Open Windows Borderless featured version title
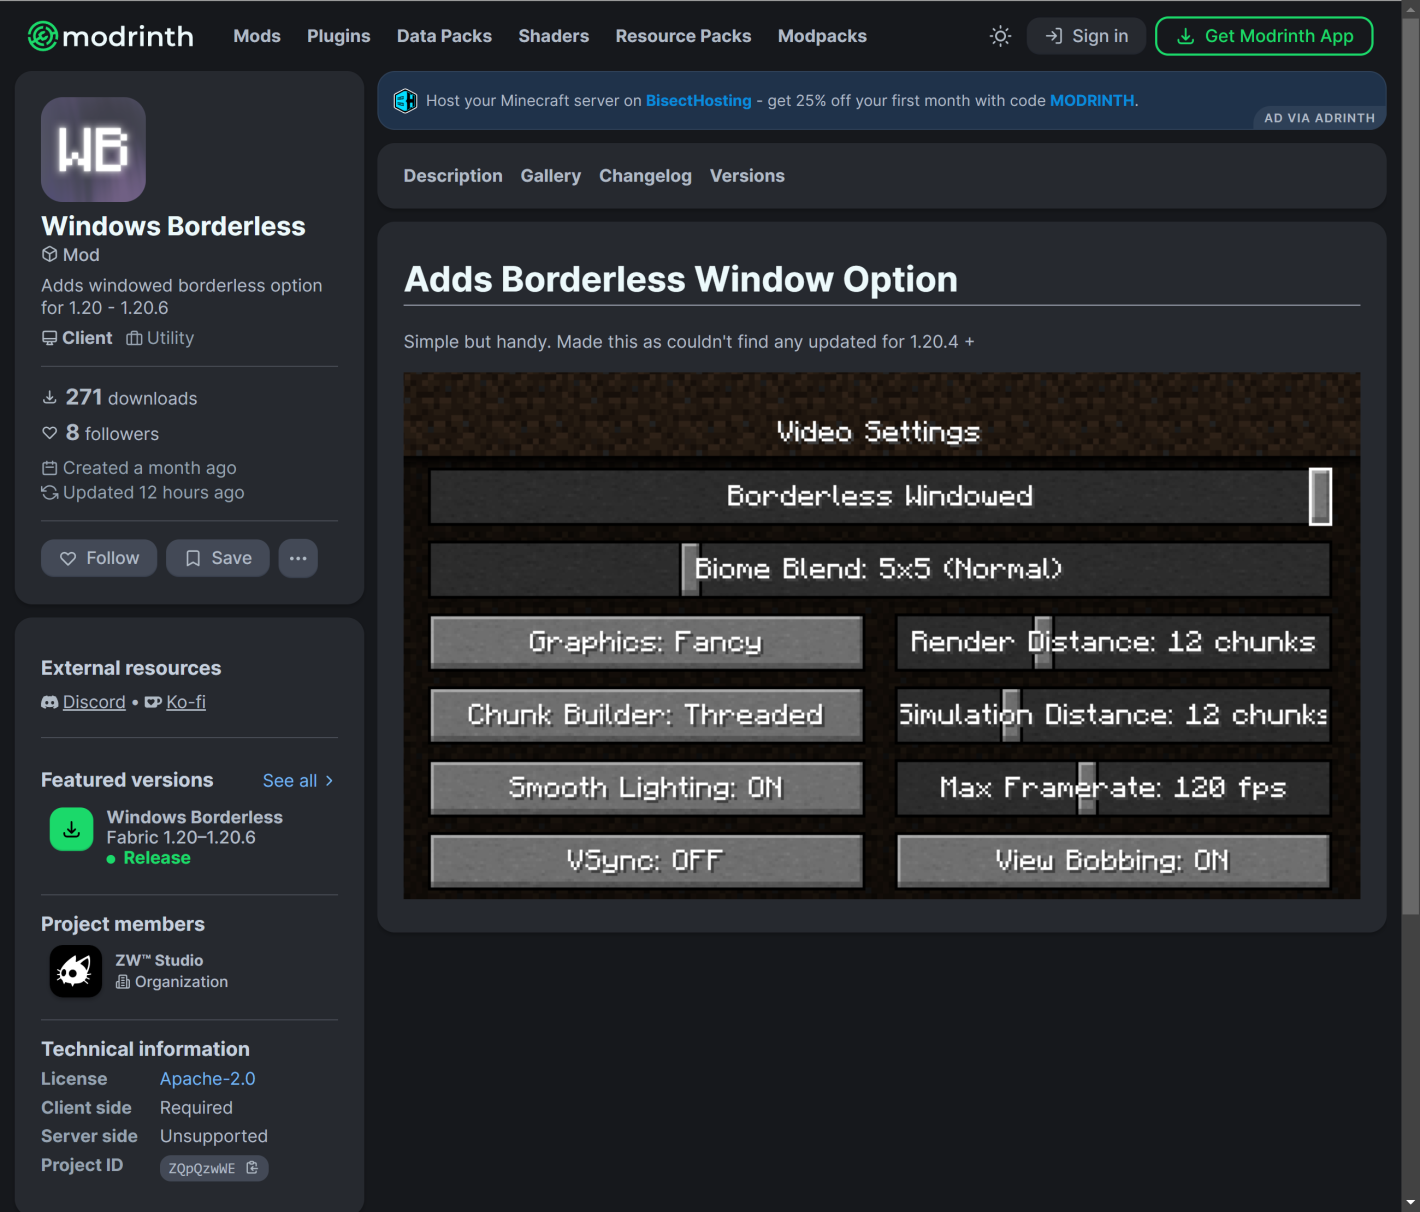 pyautogui.click(x=195, y=817)
